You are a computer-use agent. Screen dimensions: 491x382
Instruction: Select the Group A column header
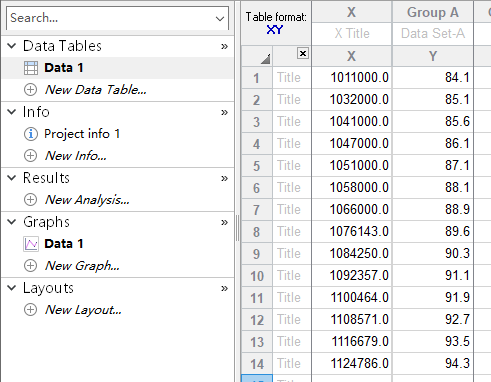point(433,12)
